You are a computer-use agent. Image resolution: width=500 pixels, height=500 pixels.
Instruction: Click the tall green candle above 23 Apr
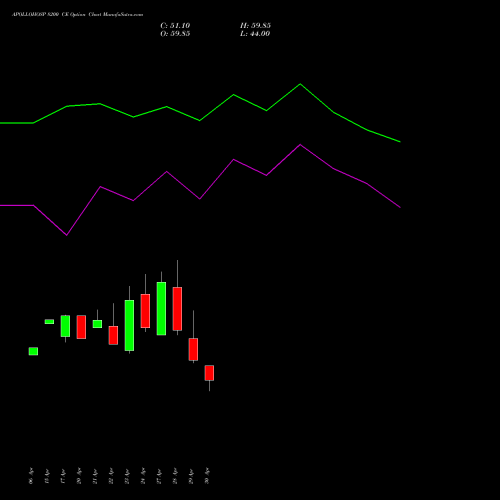click(x=129, y=325)
